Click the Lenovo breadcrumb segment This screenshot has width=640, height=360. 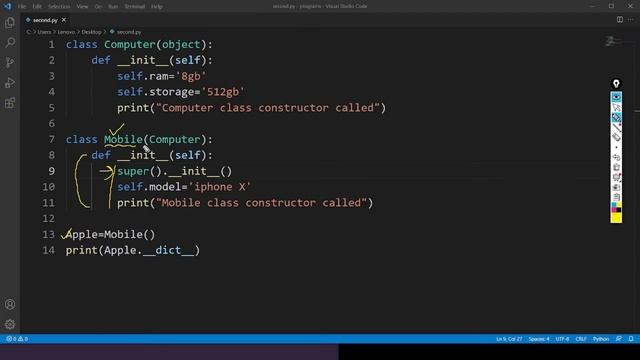tap(66, 32)
